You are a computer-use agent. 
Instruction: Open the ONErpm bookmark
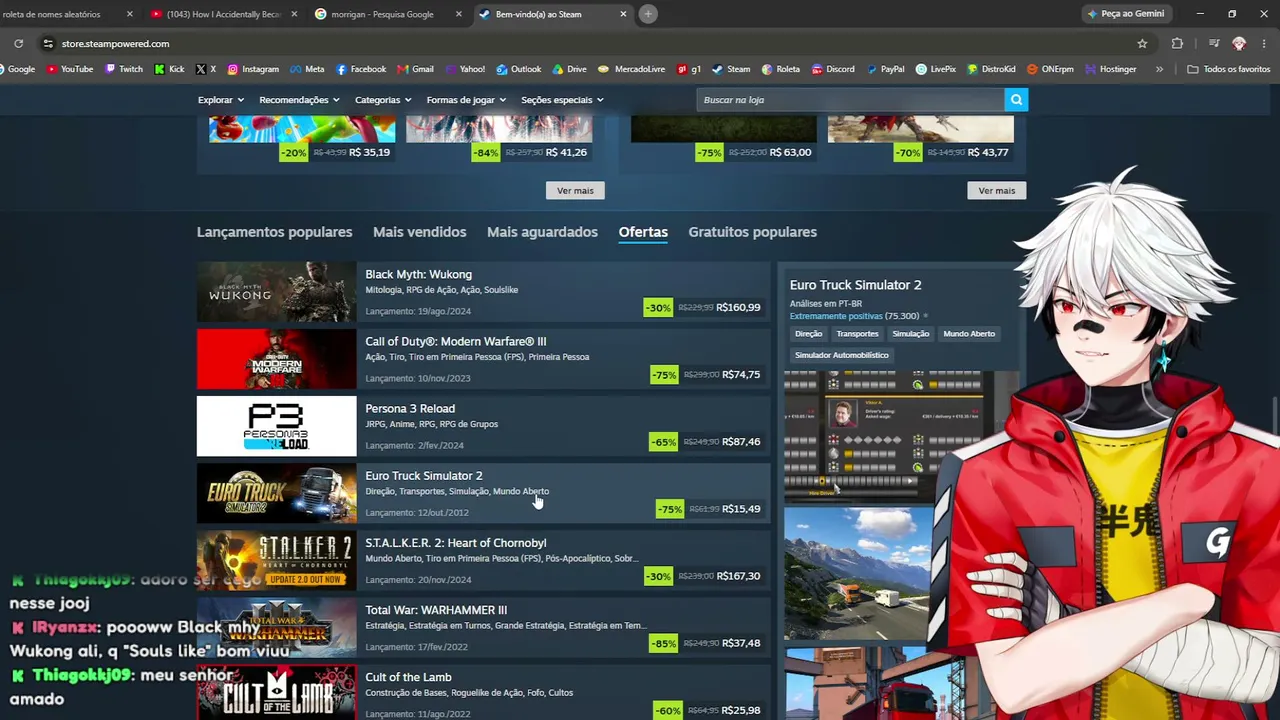(1049, 69)
